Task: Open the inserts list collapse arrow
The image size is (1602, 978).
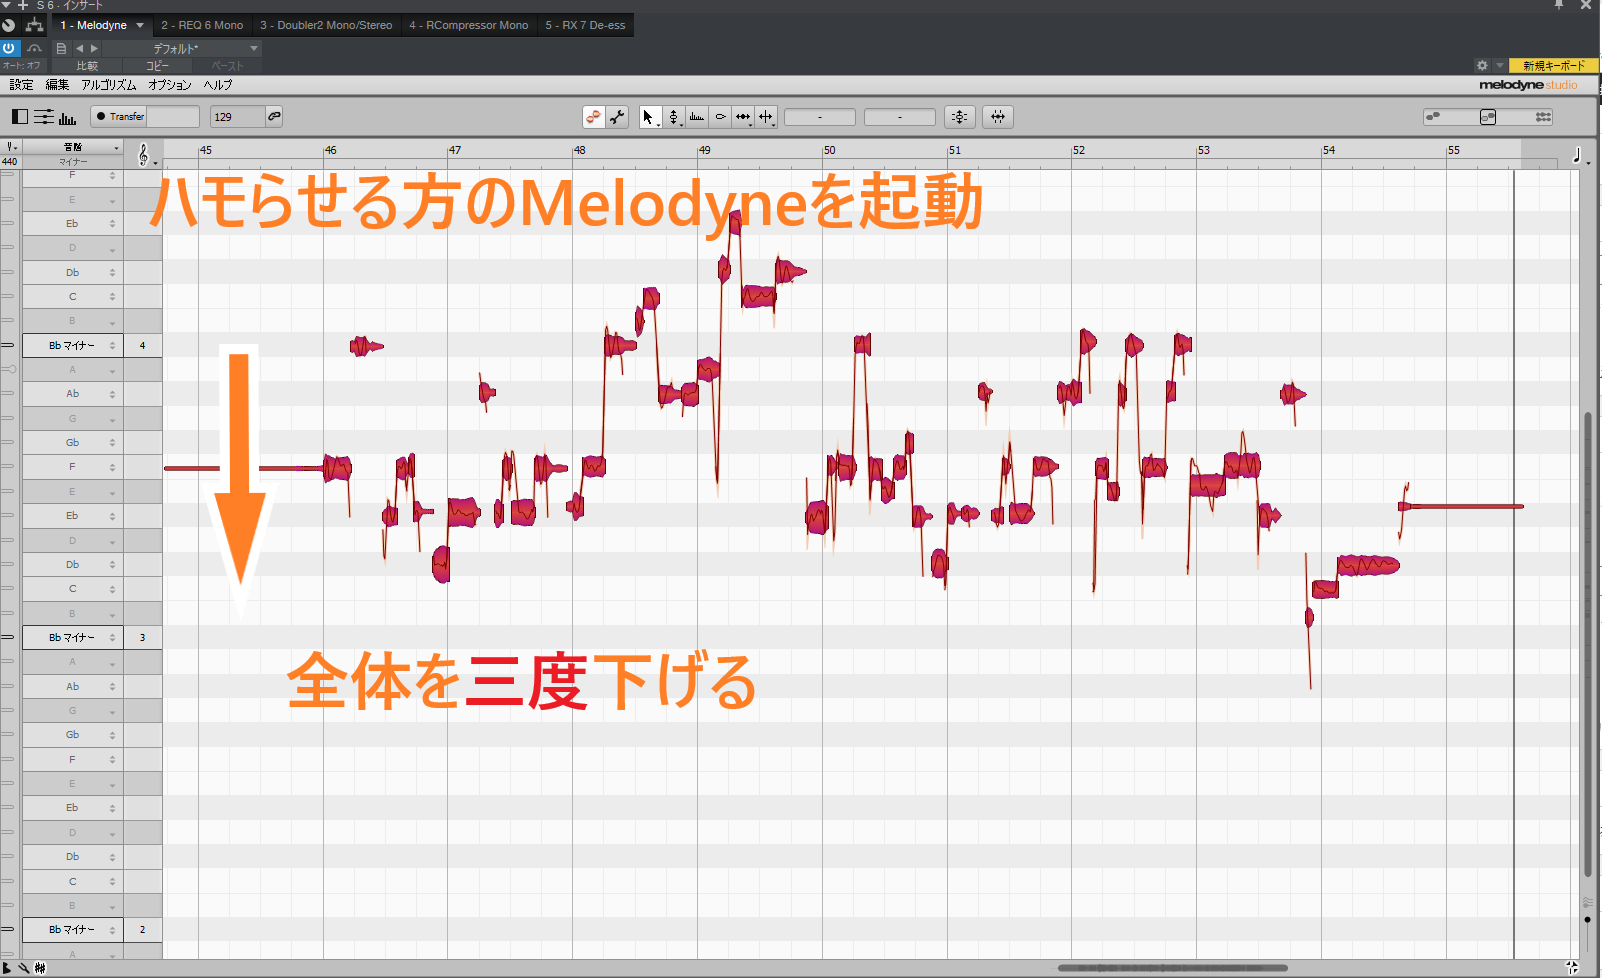Action: 7,5
